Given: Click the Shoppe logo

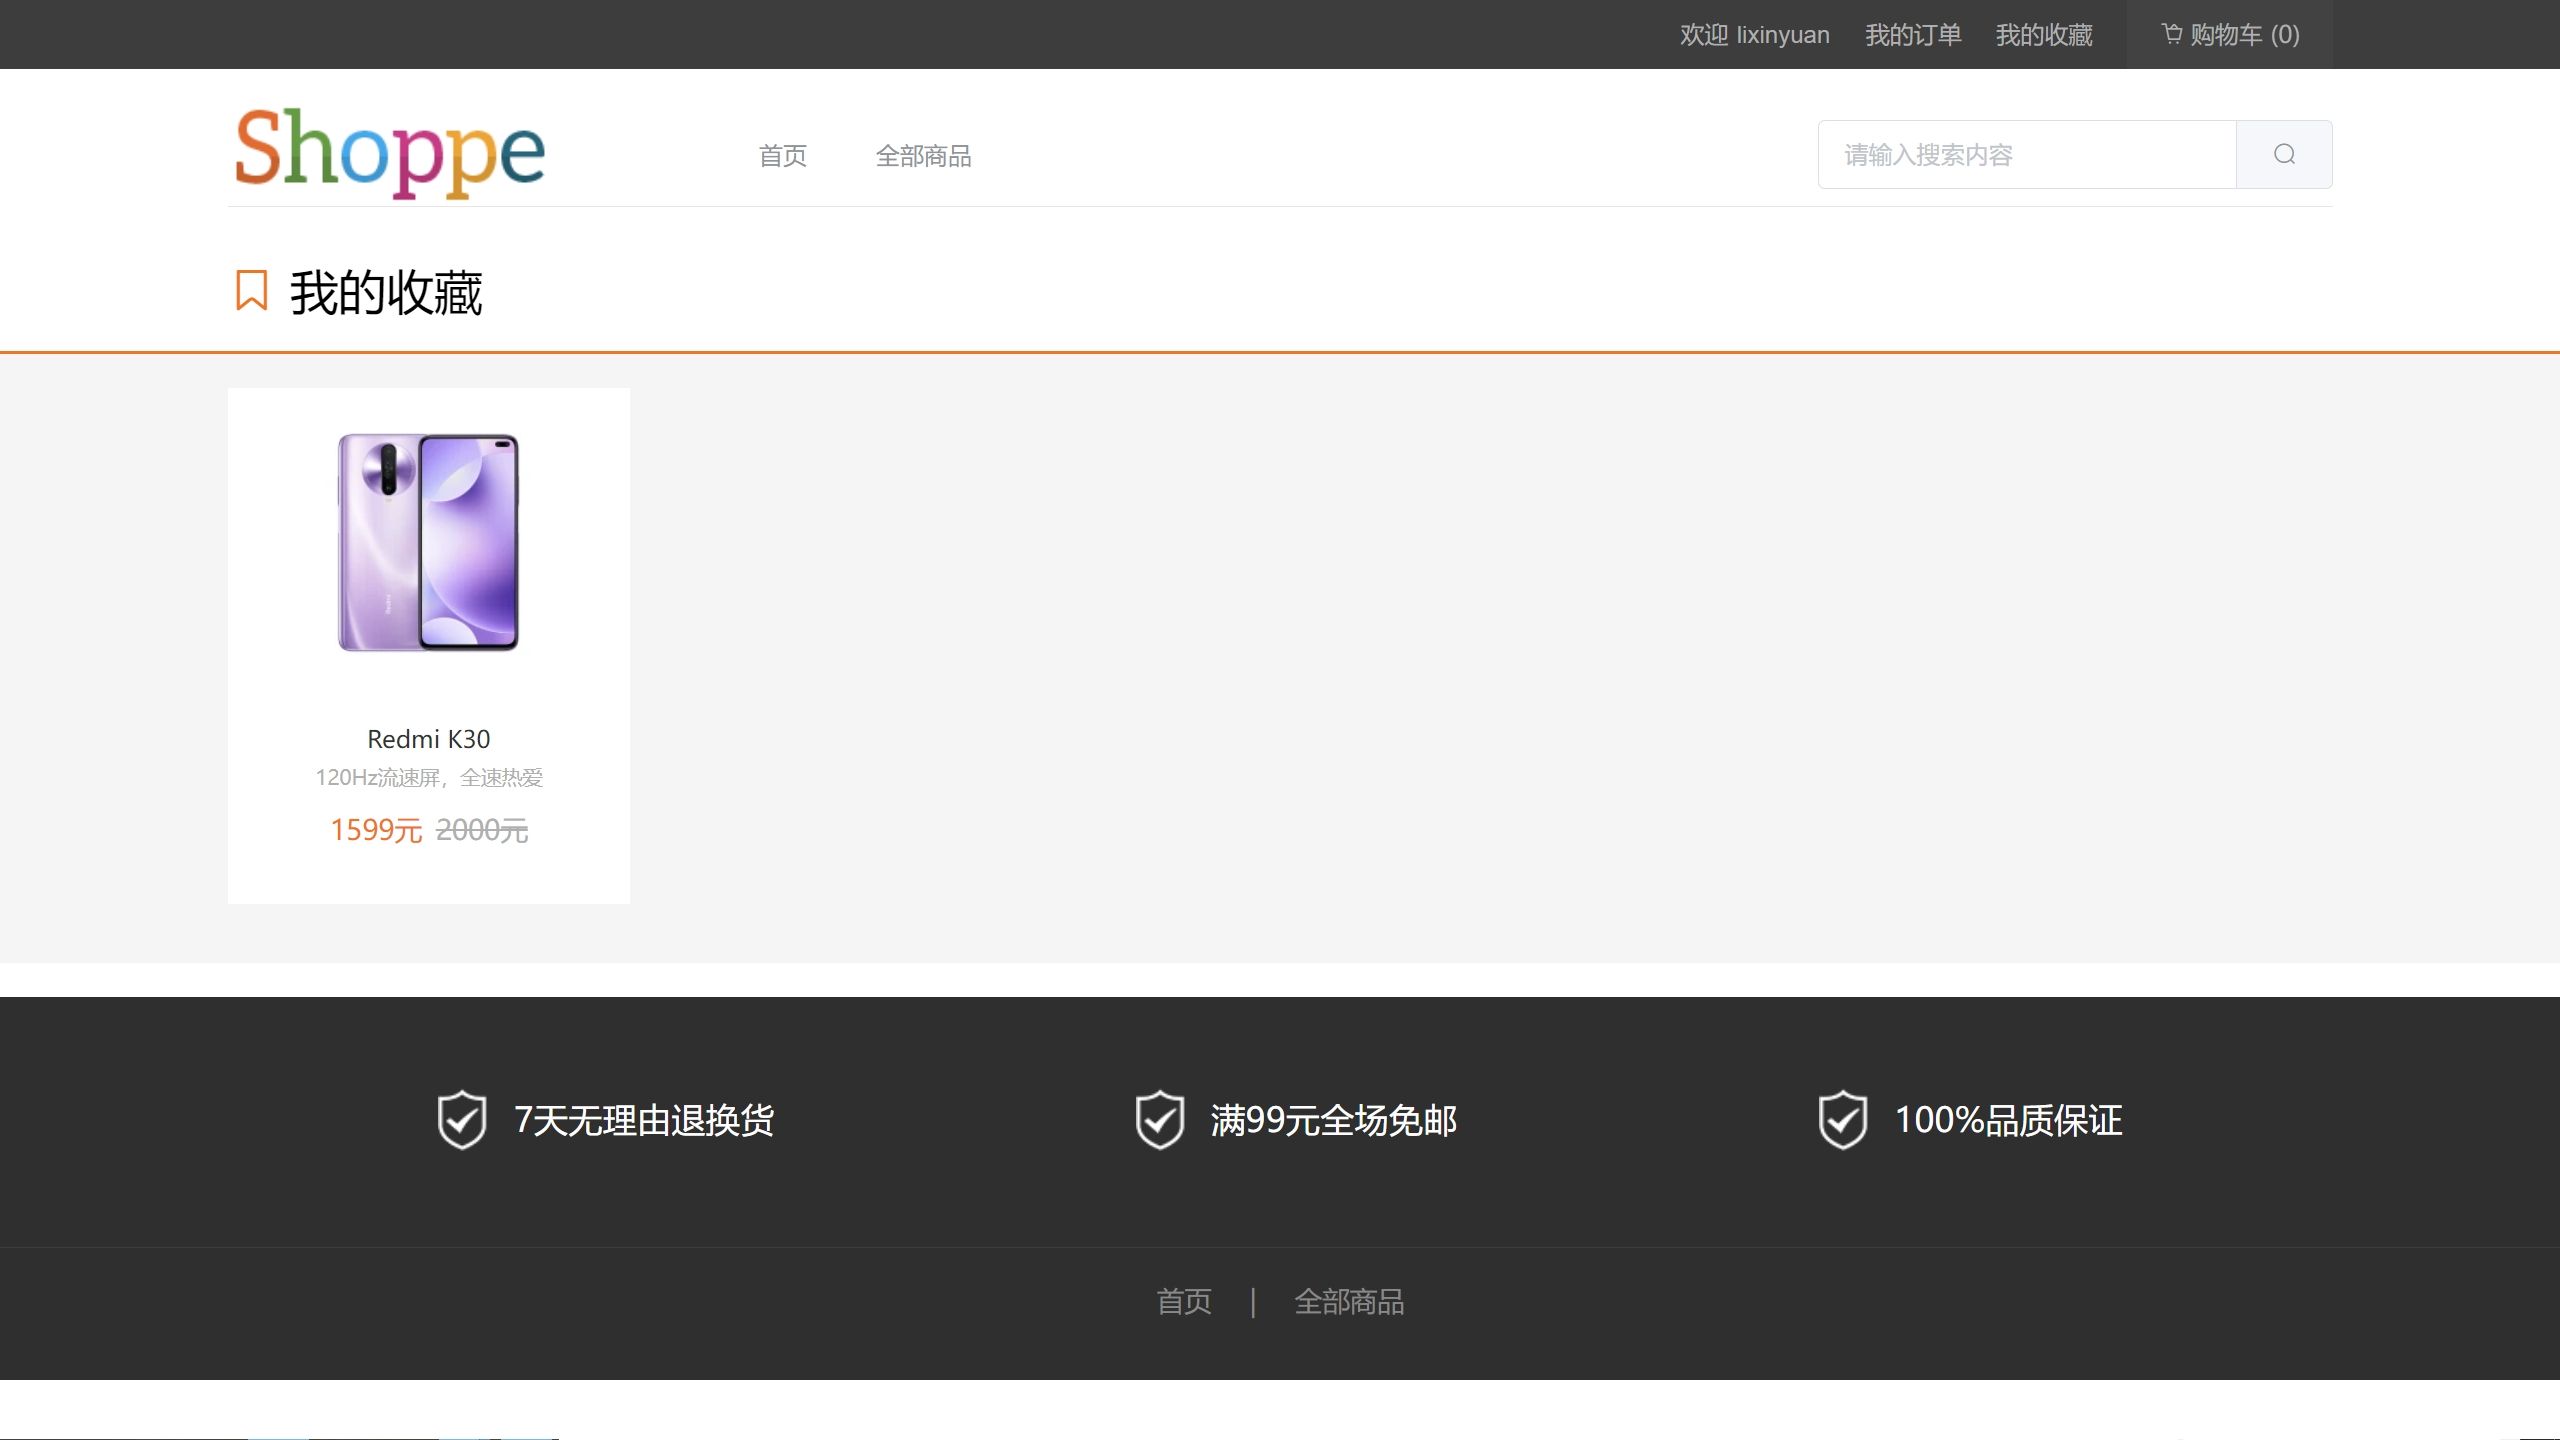Looking at the screenshot, I should 390,152.
